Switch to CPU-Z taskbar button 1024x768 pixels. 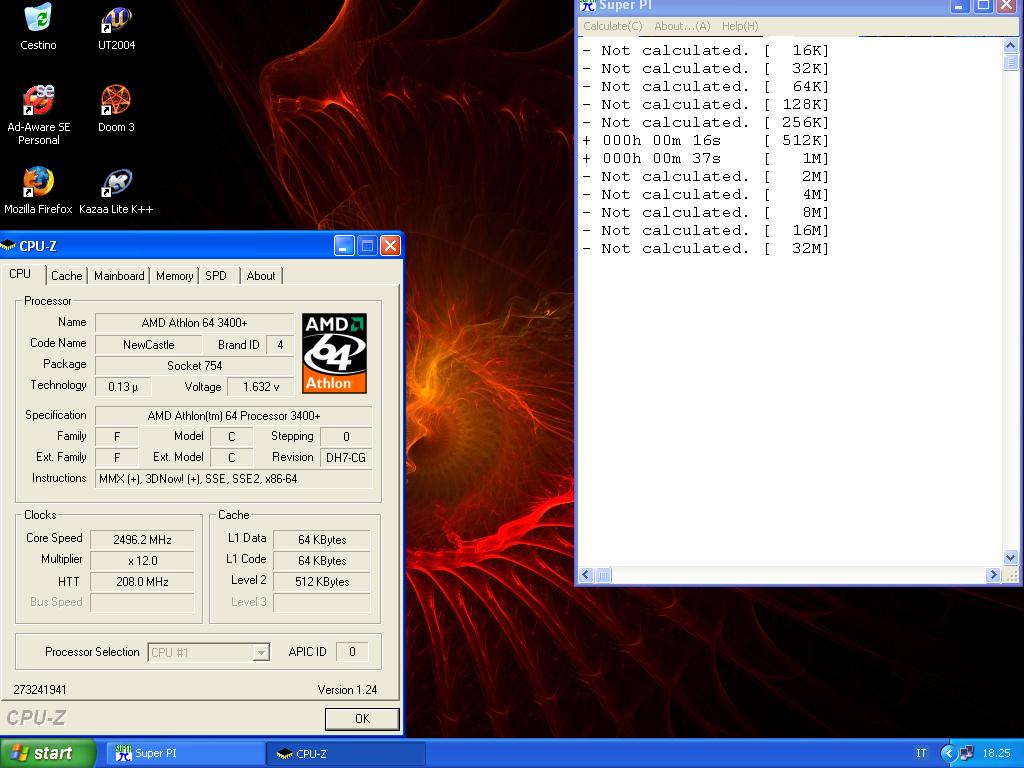[346, 753]
